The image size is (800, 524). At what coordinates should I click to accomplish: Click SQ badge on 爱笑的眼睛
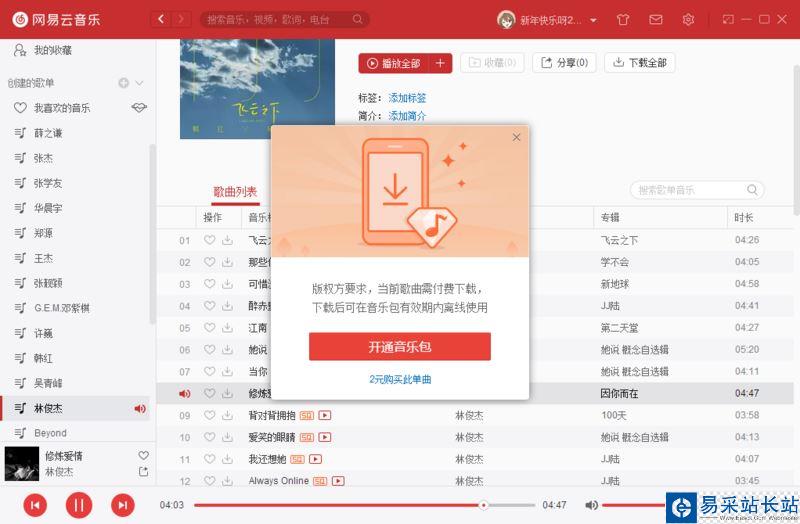click(307, 437)
